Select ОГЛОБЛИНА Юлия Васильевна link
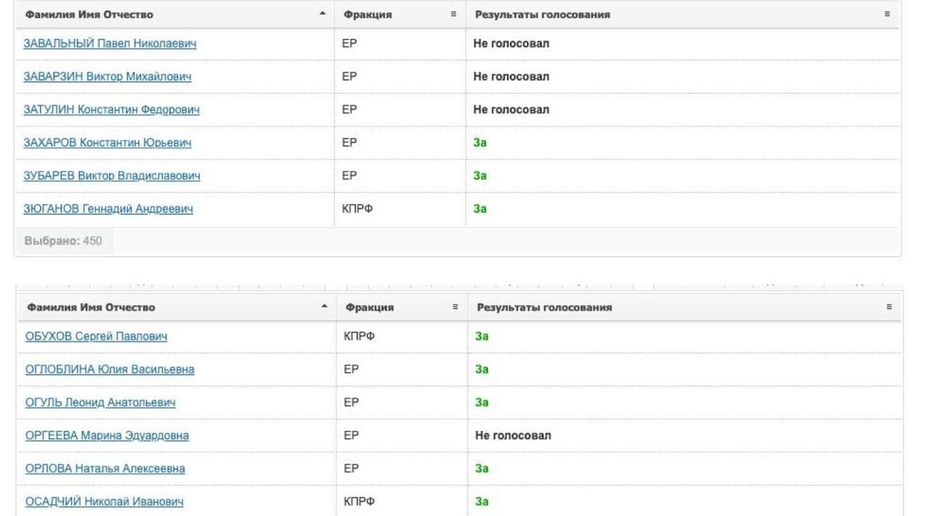Image resolution: width=930 pixels, height=516 pixels. 110,370
